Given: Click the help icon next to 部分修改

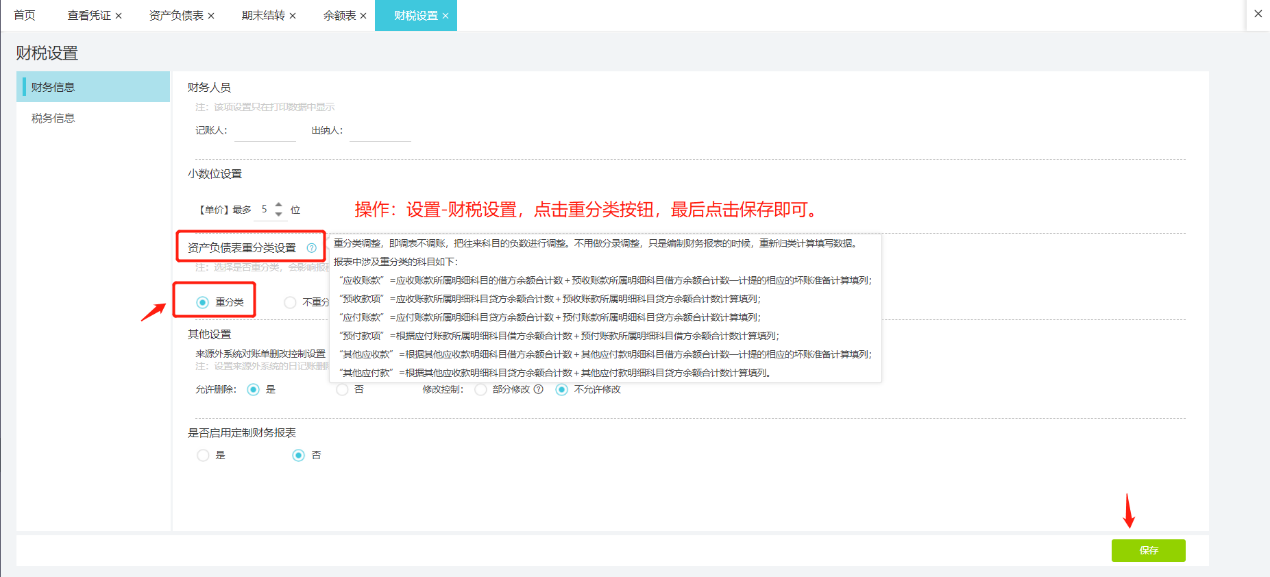Looking at the screenshot, I should pyautogui.click(x=538, y=389).
